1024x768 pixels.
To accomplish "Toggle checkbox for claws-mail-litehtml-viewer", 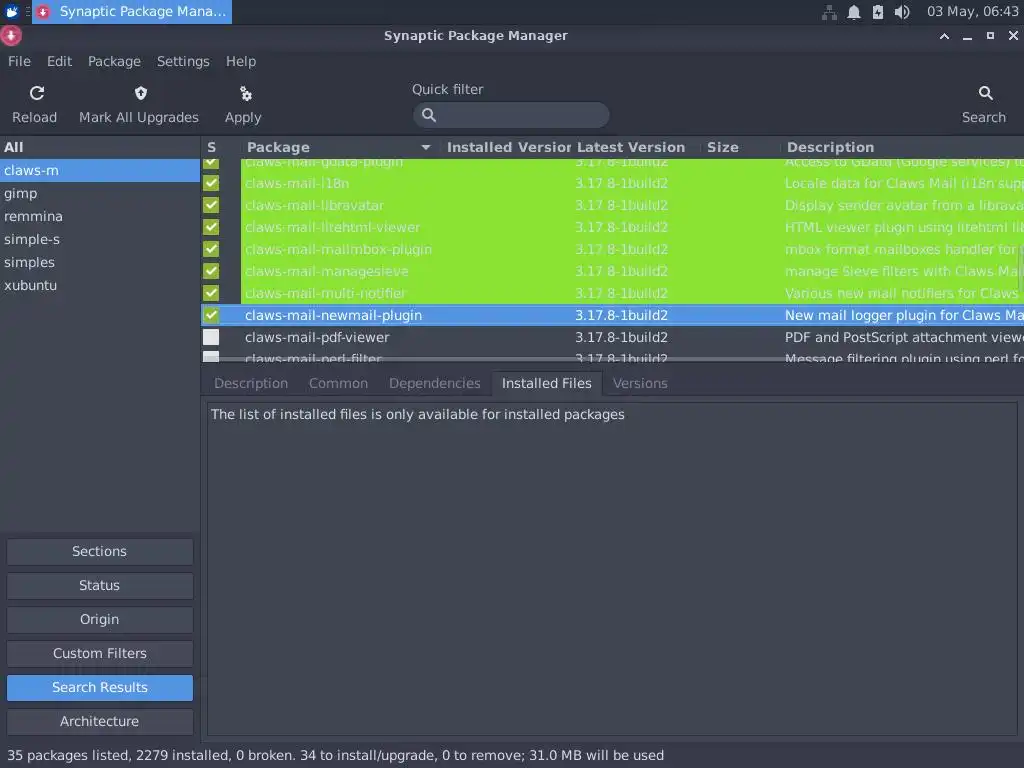I will [211, 227].
